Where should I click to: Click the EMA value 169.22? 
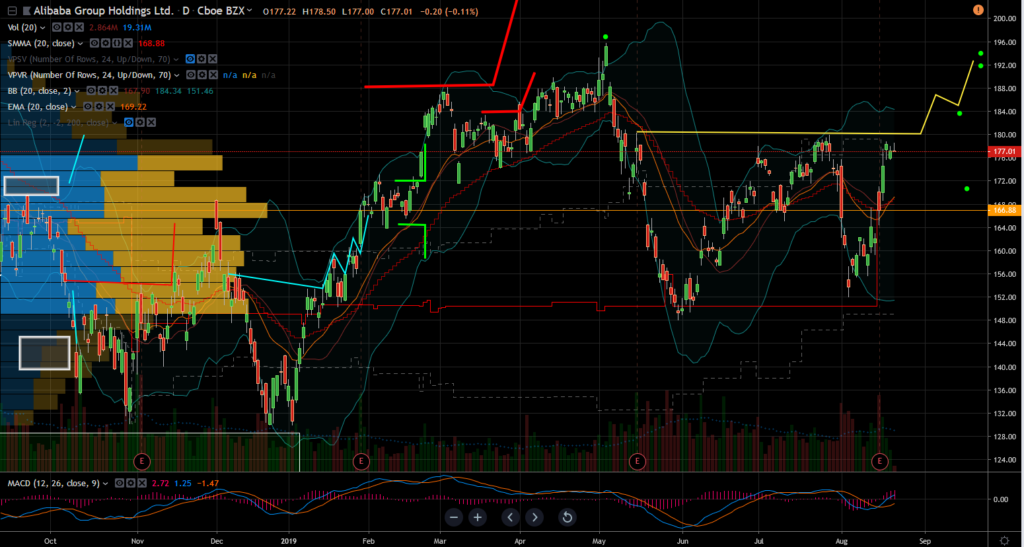pyautogui.click(x=133, y=106)
